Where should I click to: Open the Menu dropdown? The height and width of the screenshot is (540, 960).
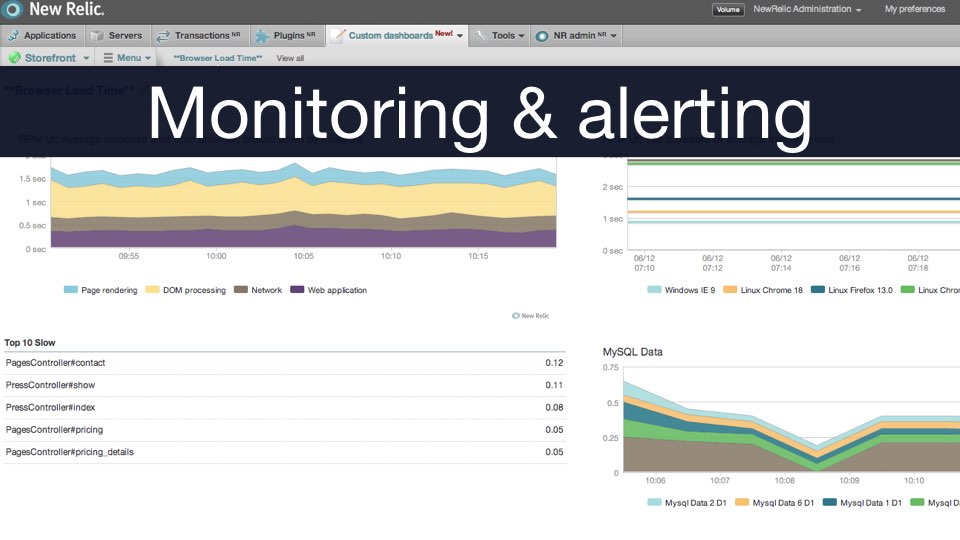pos(128,58)
